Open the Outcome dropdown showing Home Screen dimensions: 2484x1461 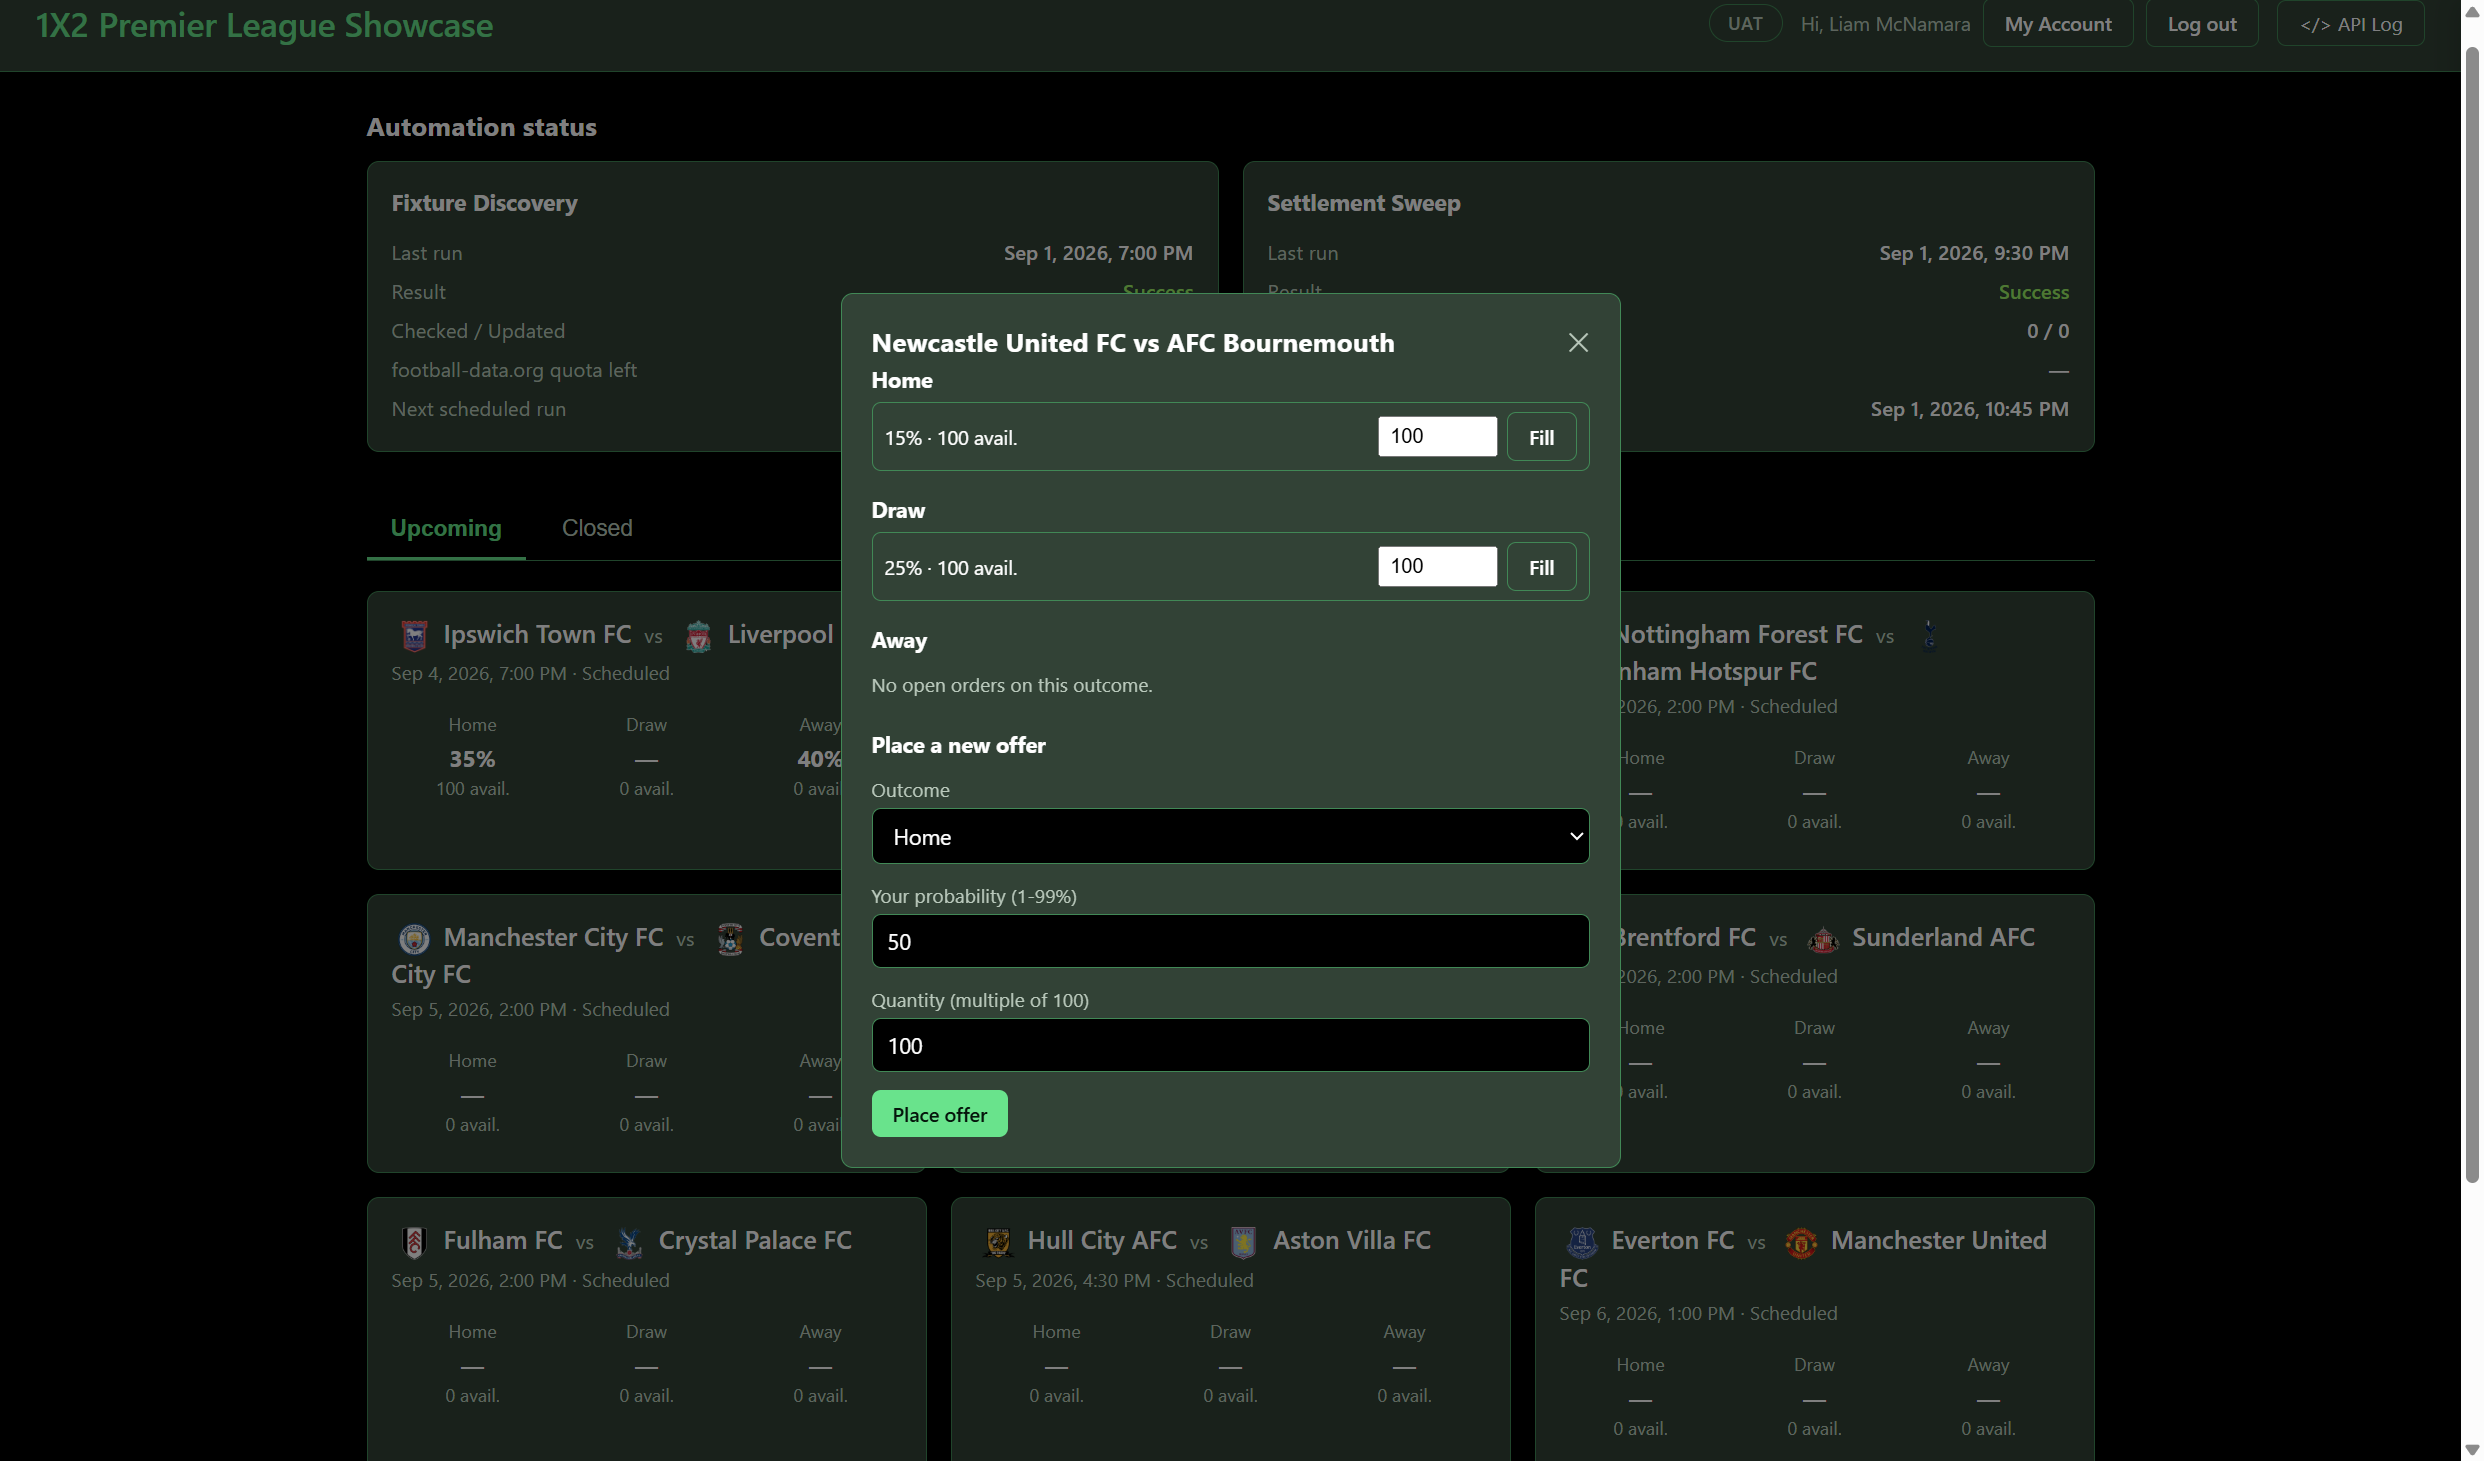click(x=1230, y=836)
